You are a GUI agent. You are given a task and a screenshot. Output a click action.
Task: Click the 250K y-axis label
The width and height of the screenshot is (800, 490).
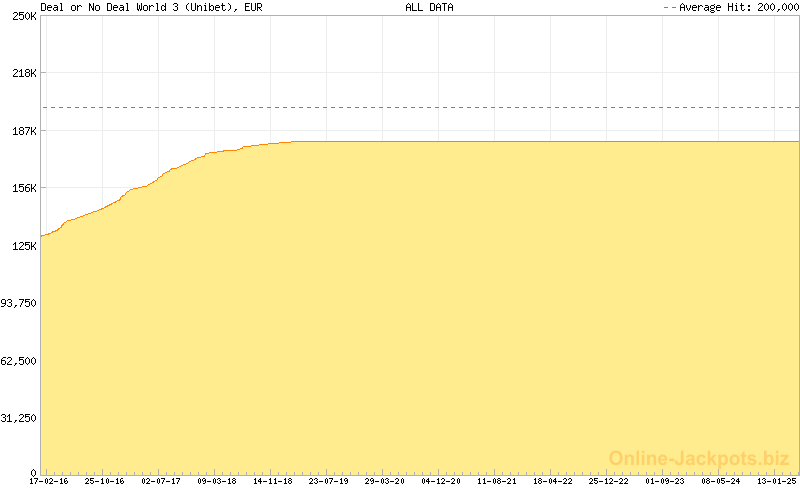point(24,16)
